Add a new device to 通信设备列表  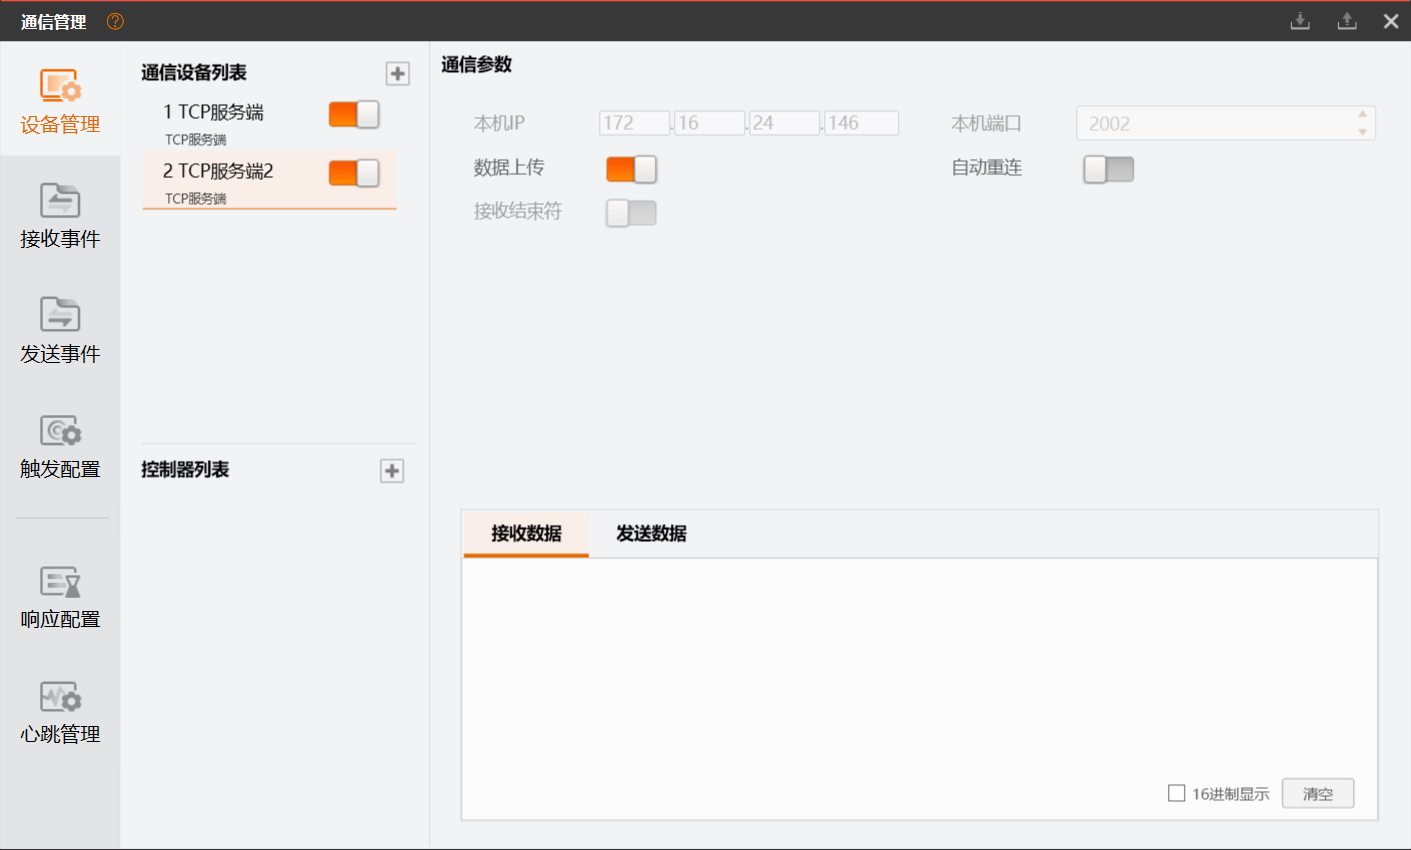398,73
